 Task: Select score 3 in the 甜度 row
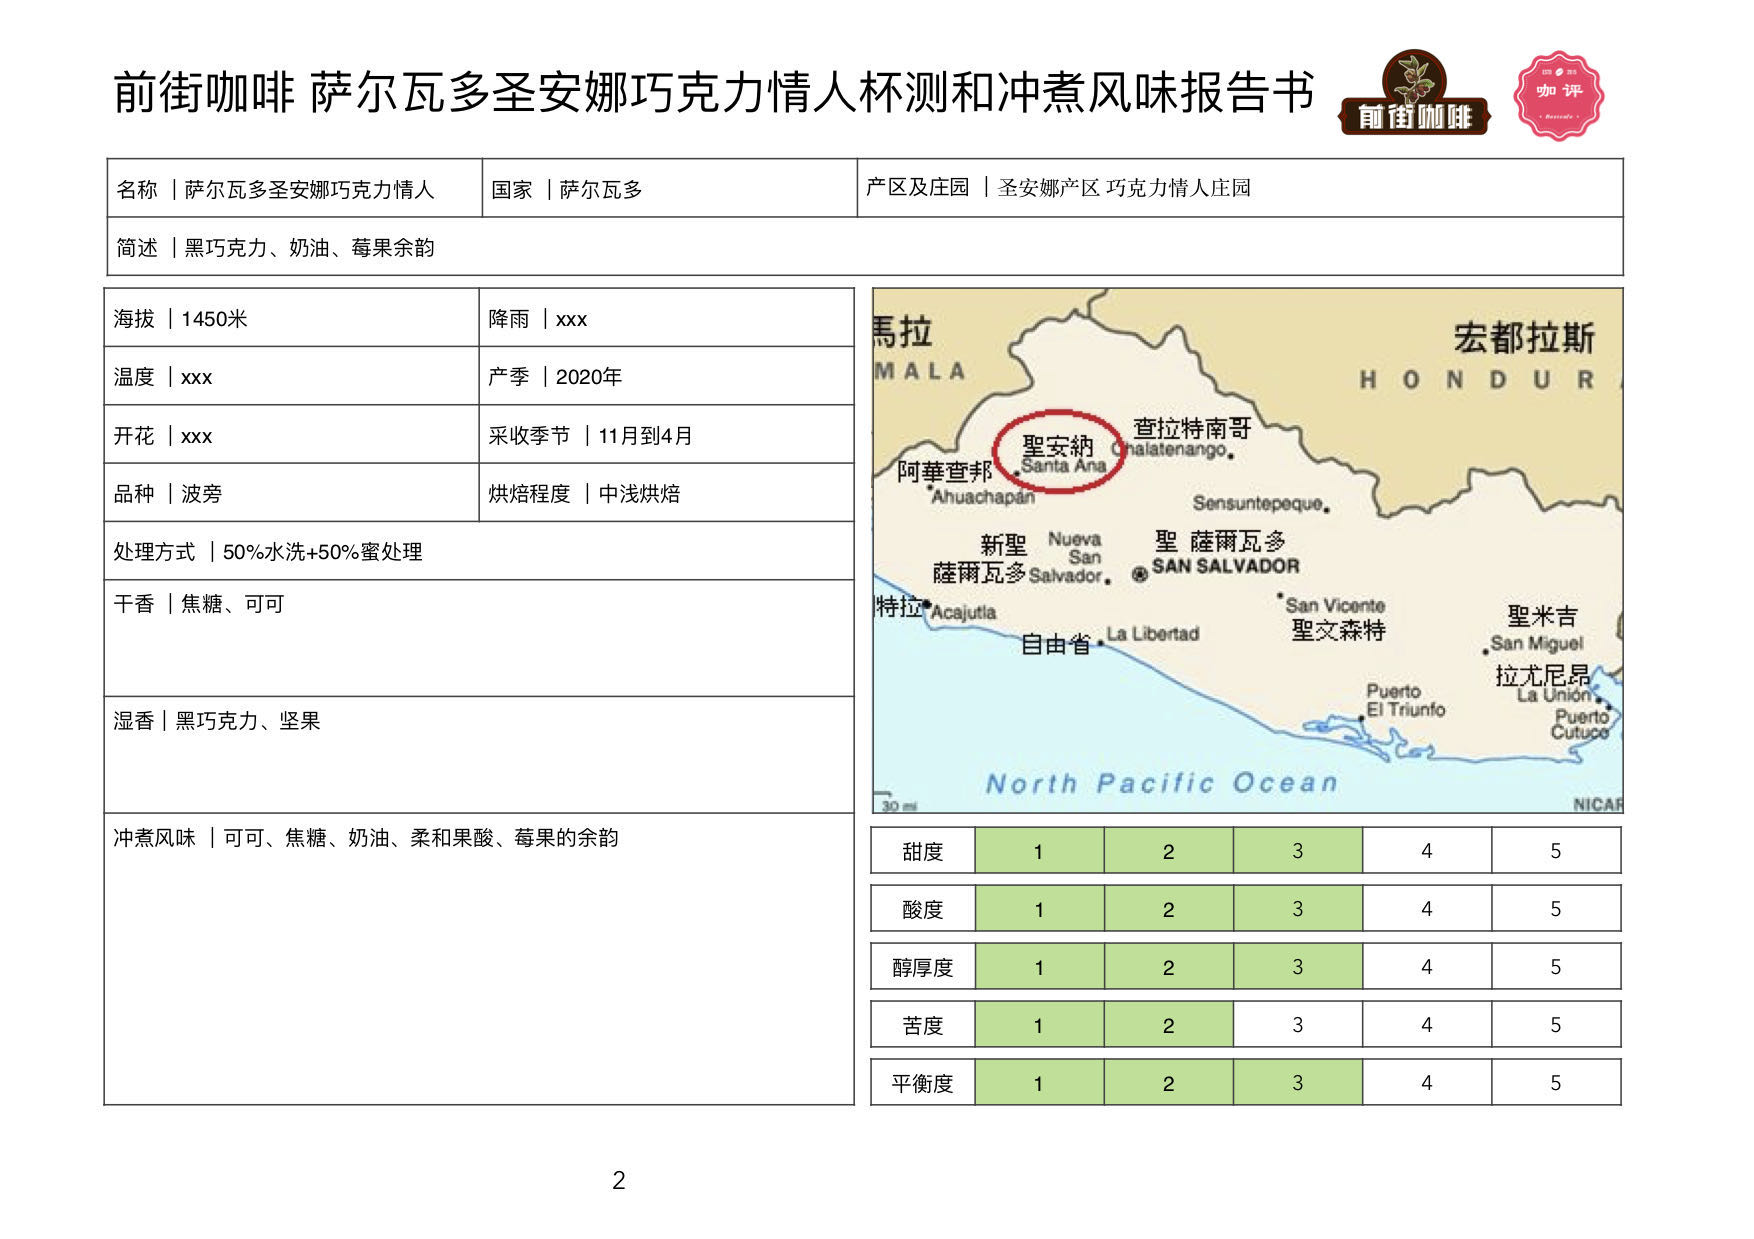pos(1297,851)
